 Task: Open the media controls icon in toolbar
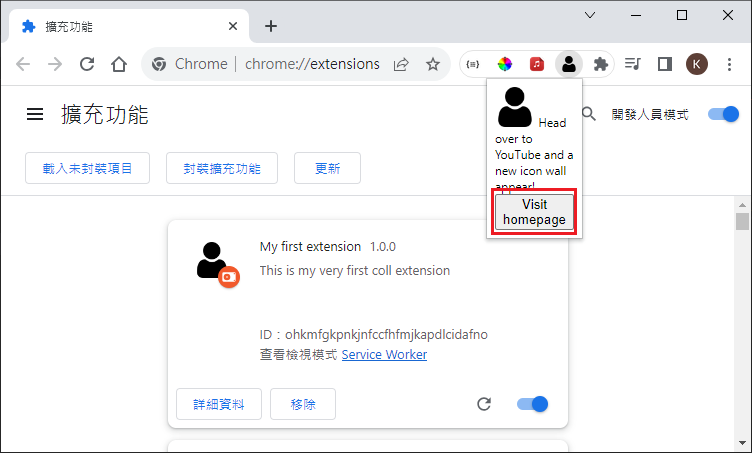[632, 64]
